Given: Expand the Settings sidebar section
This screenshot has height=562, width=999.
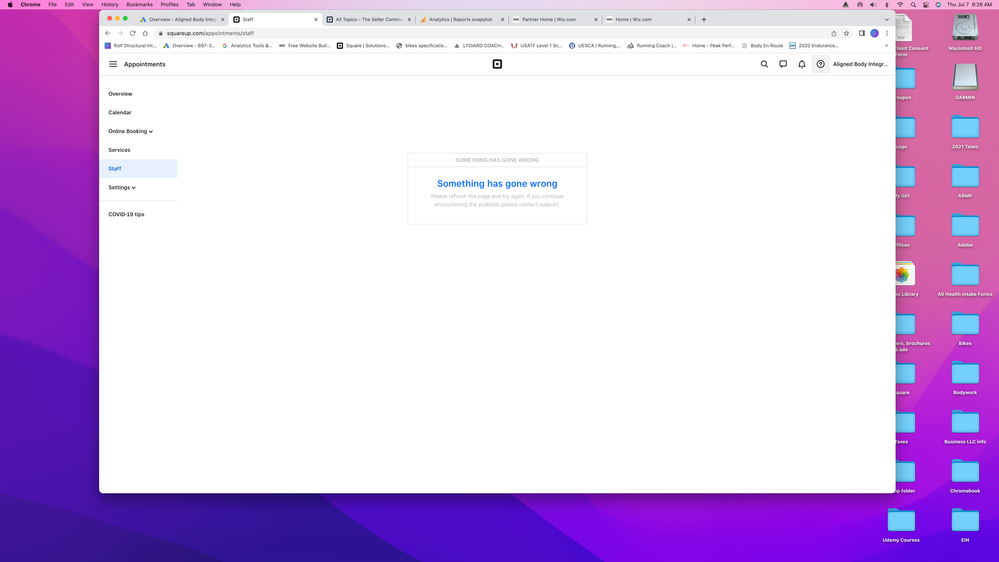Looking at the screenshot, I should (122, 187).
